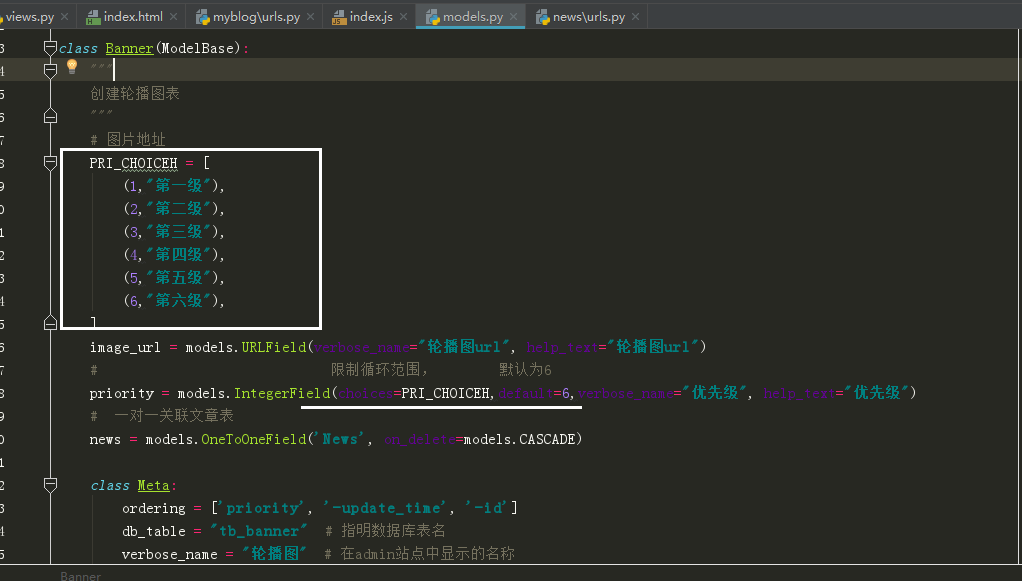
Task: Click the comment 创建轮播图表
Action: click(x=135, y=94)
